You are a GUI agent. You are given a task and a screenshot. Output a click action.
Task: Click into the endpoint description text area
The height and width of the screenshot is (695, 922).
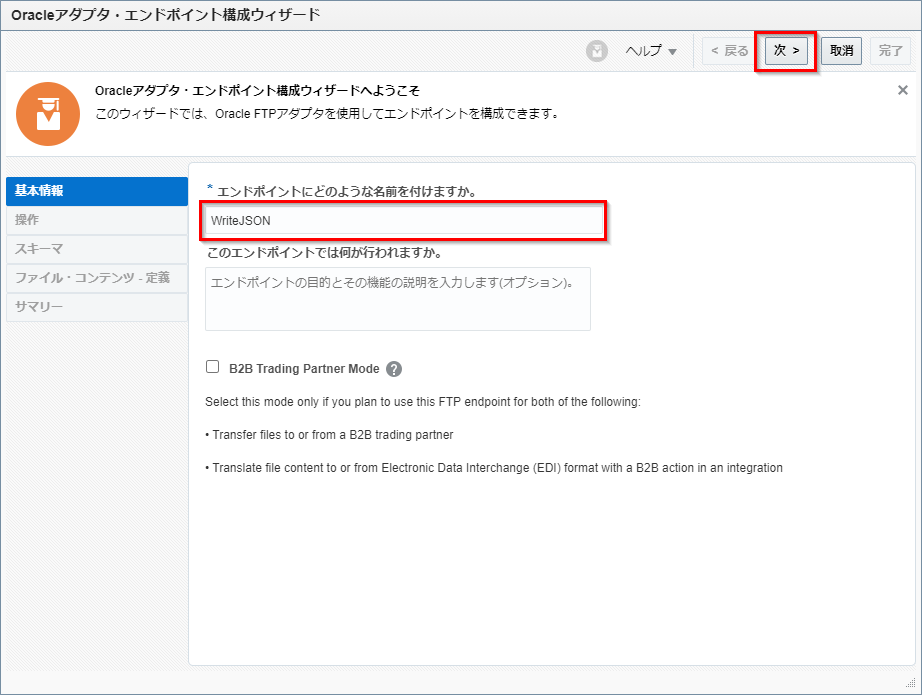point(397,298)
